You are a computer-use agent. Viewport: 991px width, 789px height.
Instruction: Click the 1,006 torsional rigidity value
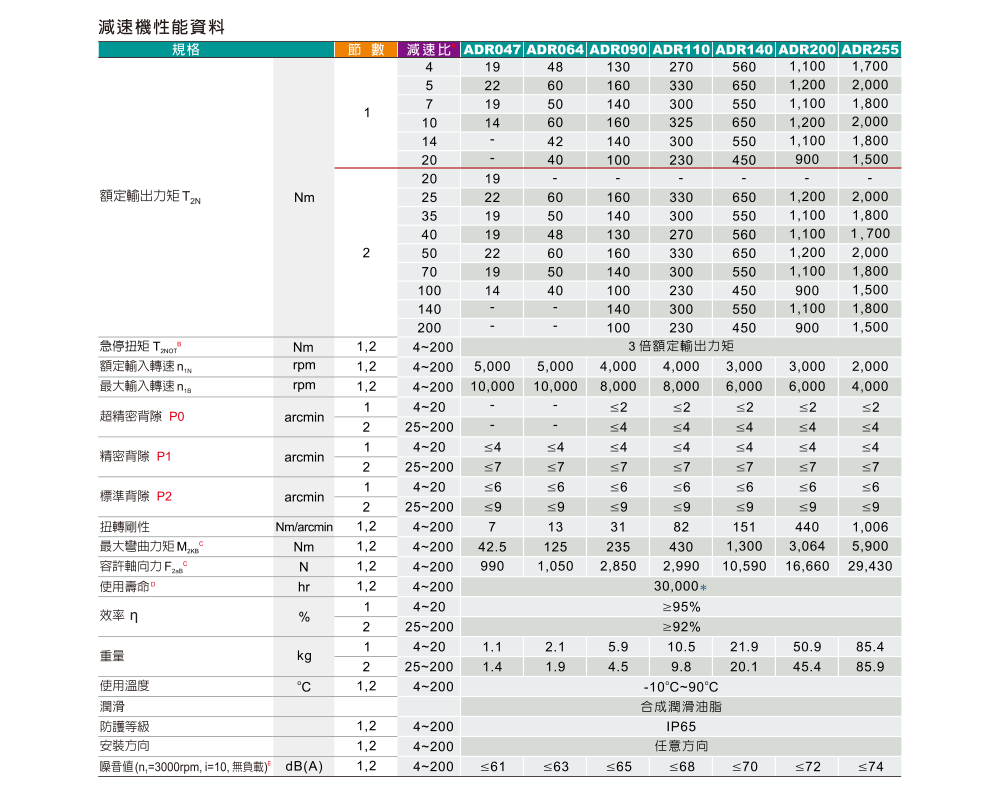(x=870, y=527)
